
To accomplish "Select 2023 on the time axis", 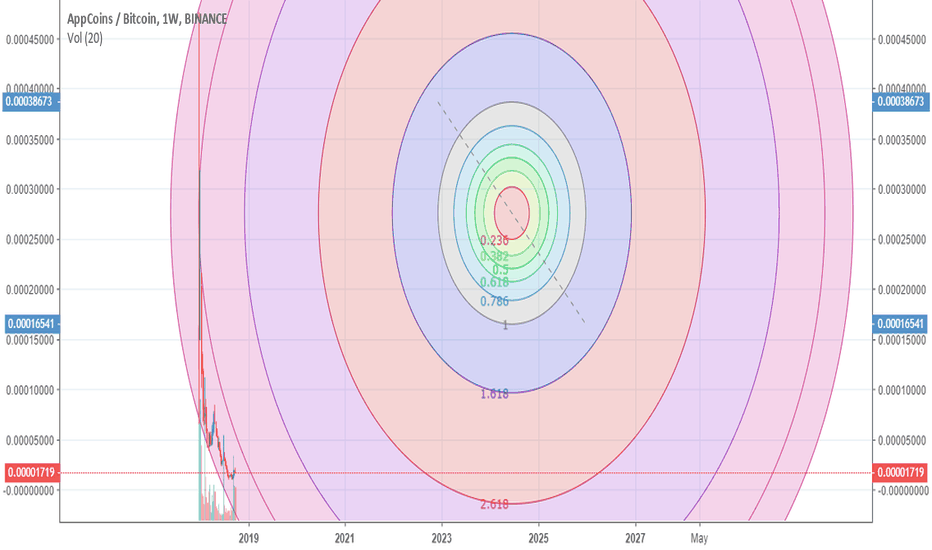I will [442, 538].
